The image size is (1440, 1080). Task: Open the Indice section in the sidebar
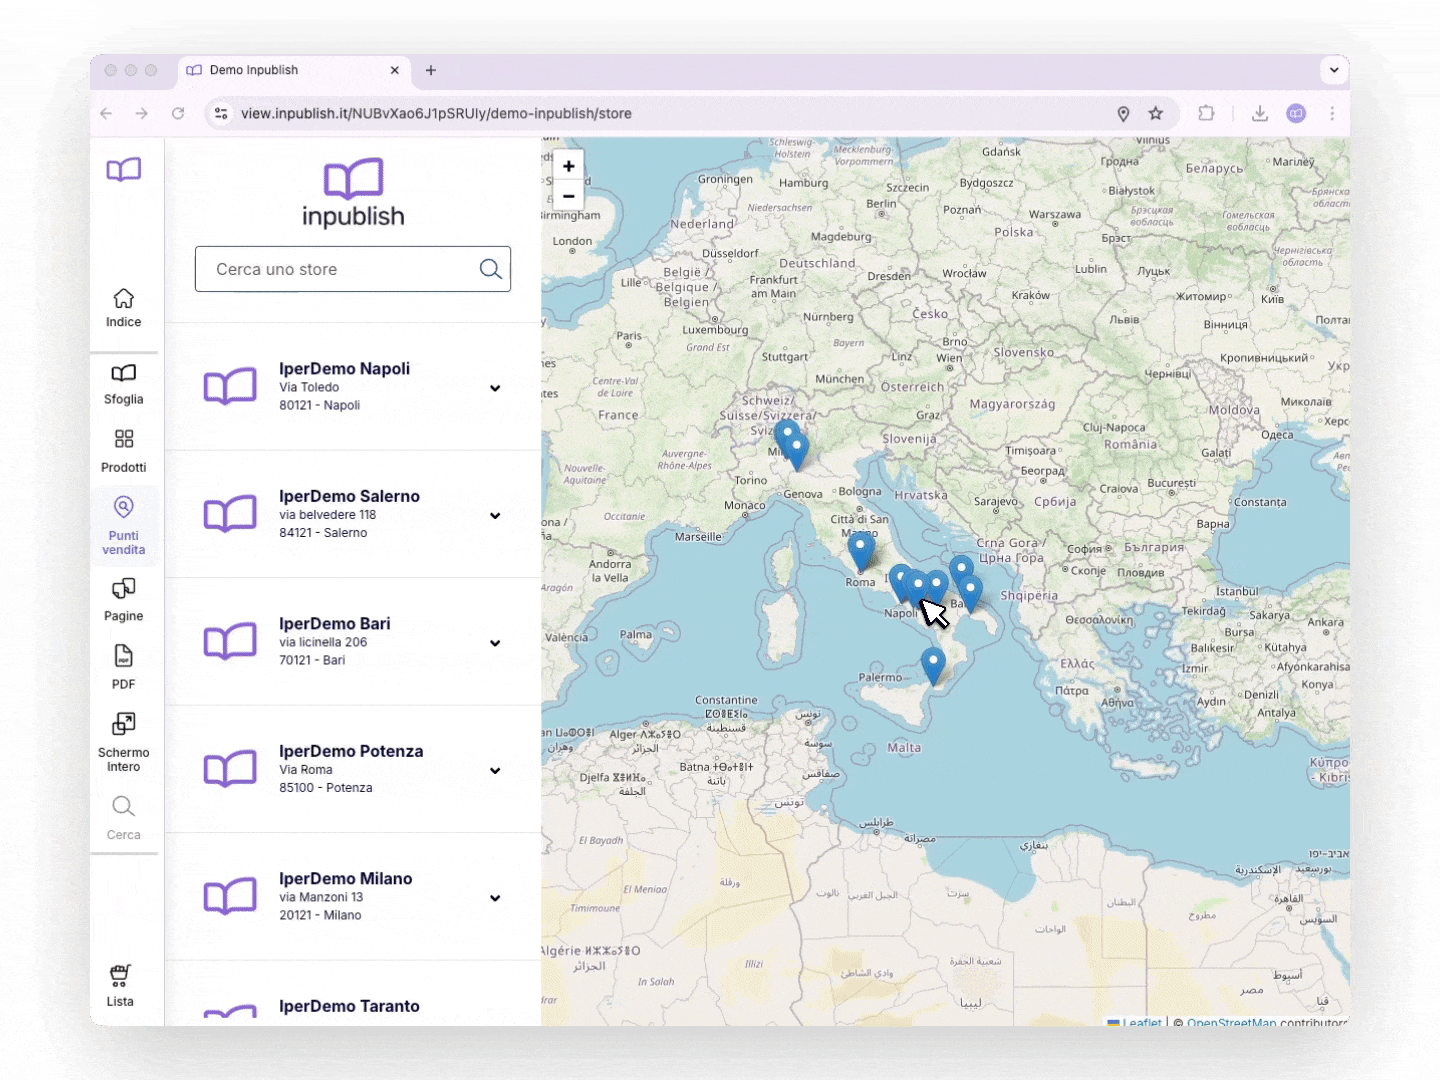pyautogui.click(x=123, y=305)
